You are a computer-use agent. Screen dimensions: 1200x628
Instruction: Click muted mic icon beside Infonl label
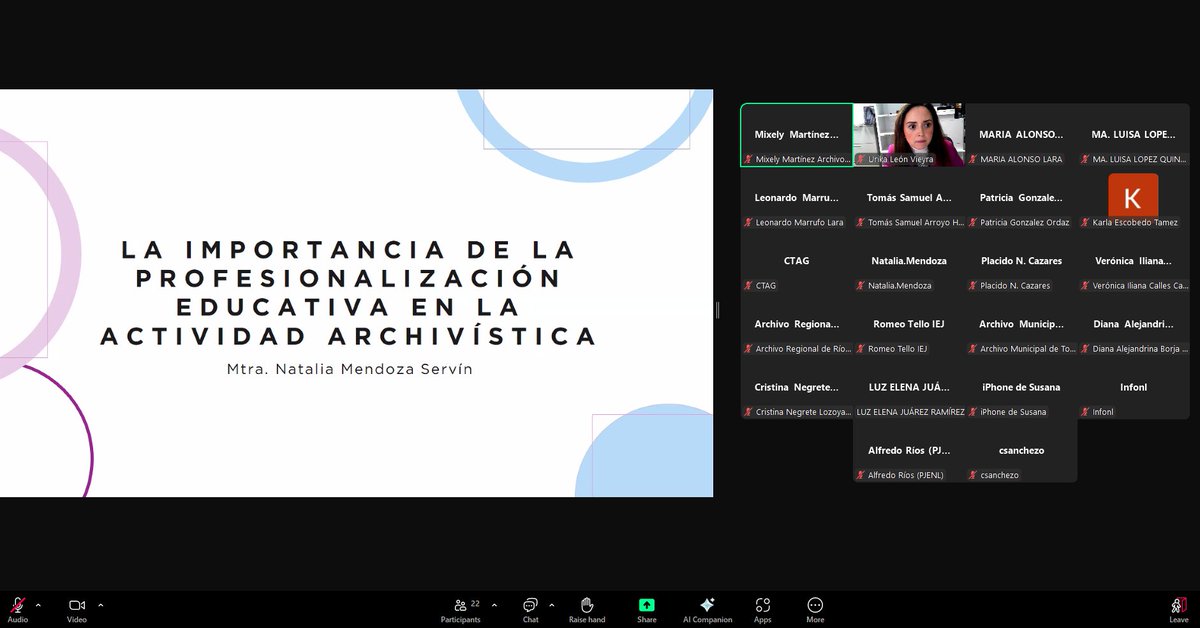tap(1086, 411)
